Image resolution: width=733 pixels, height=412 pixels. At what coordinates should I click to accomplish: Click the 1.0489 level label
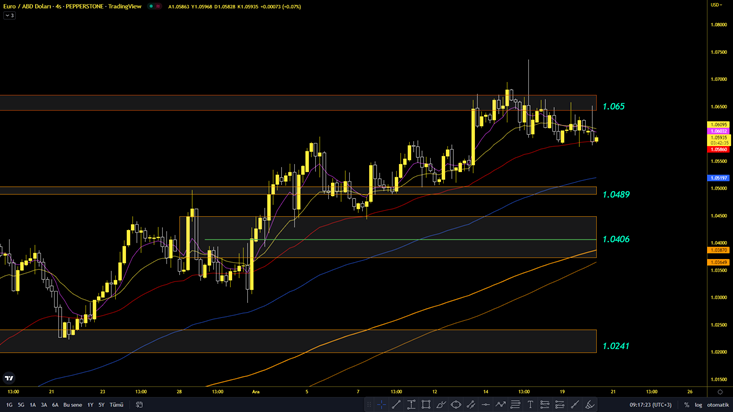[x=616, y=195]
